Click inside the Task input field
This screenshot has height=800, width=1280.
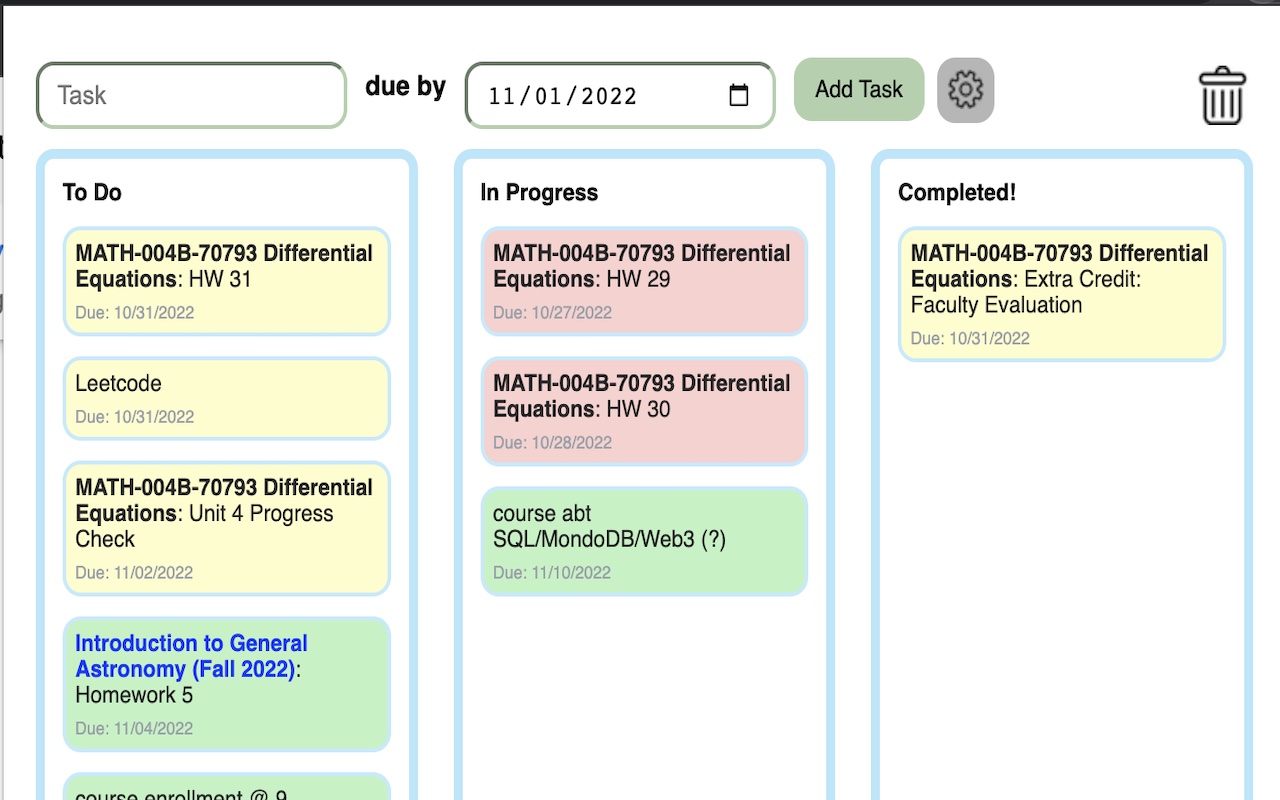tap(190, 95)
